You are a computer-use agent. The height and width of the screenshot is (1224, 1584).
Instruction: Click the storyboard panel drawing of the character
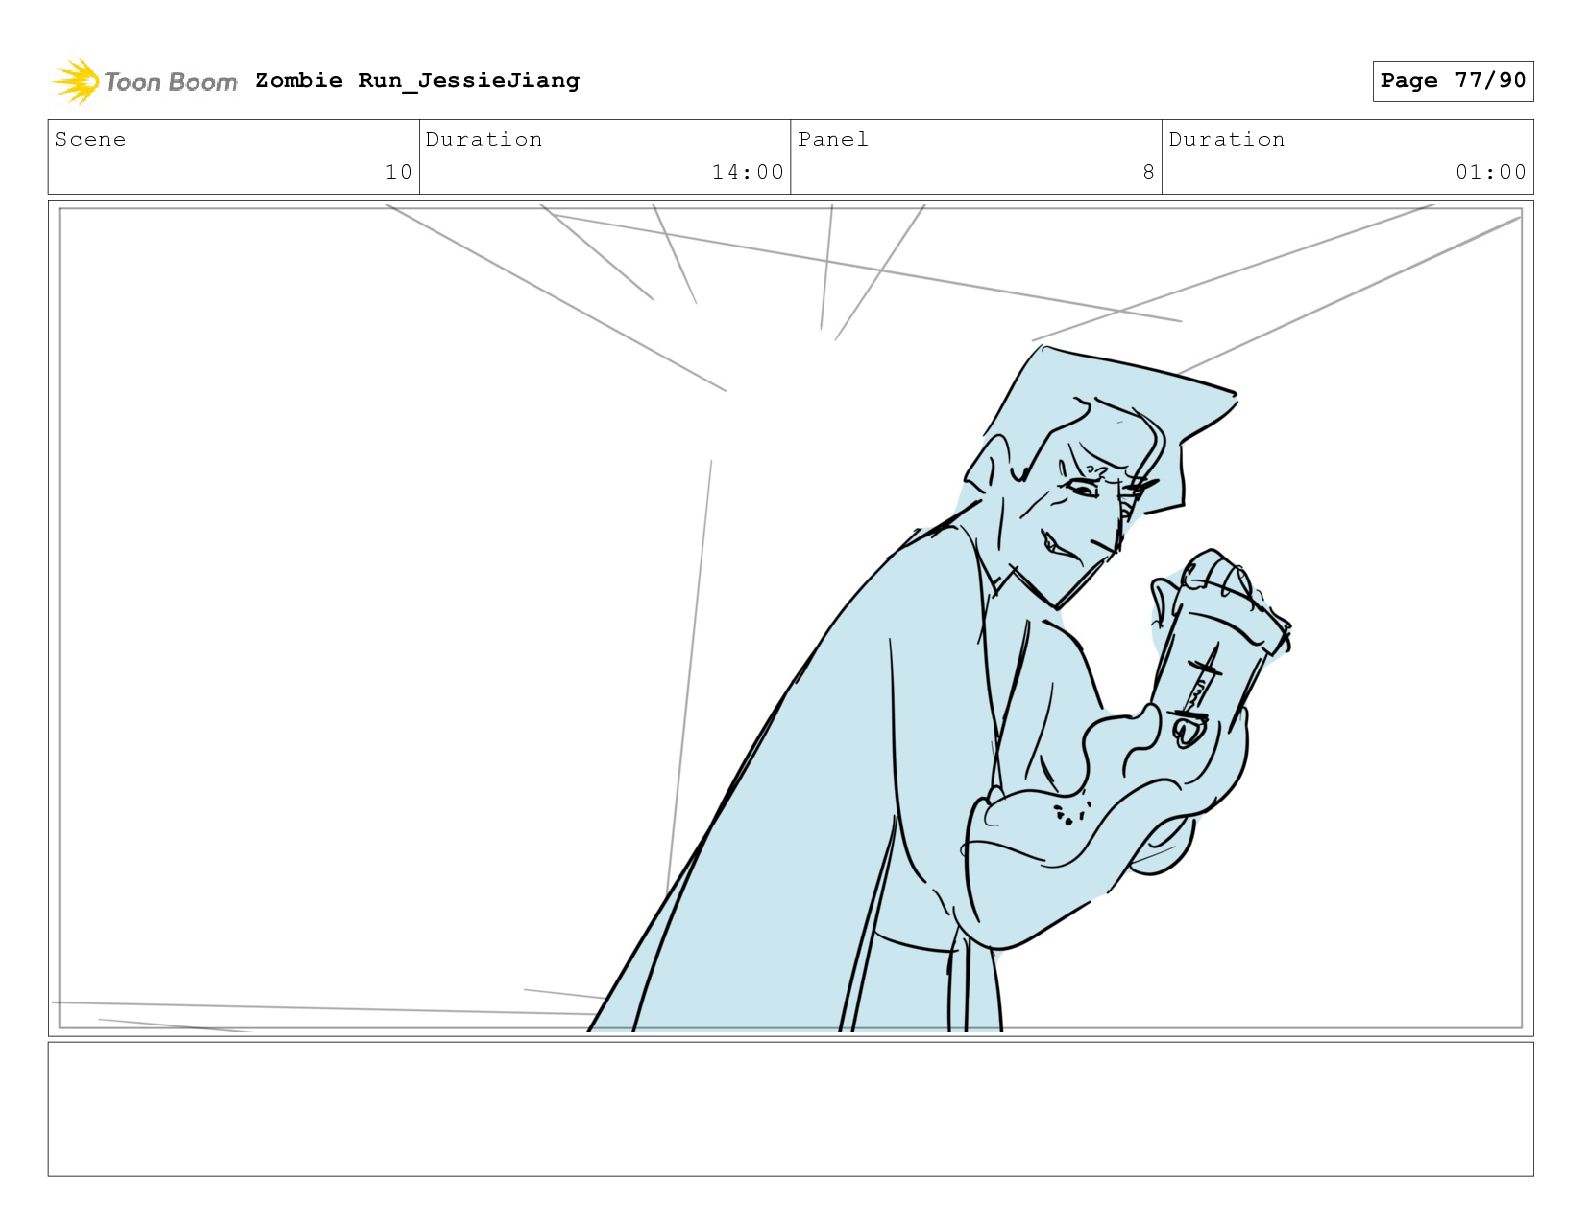(x=790, y=618)
